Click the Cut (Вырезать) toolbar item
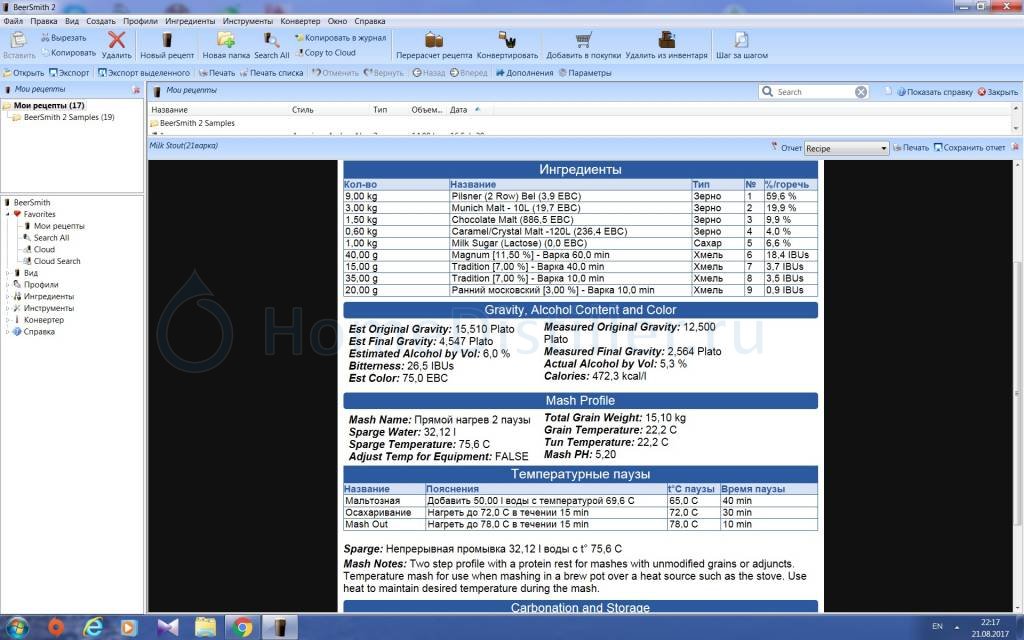Image resolution: width=1024 pixels, height=640 pixels. pos(63,38)
